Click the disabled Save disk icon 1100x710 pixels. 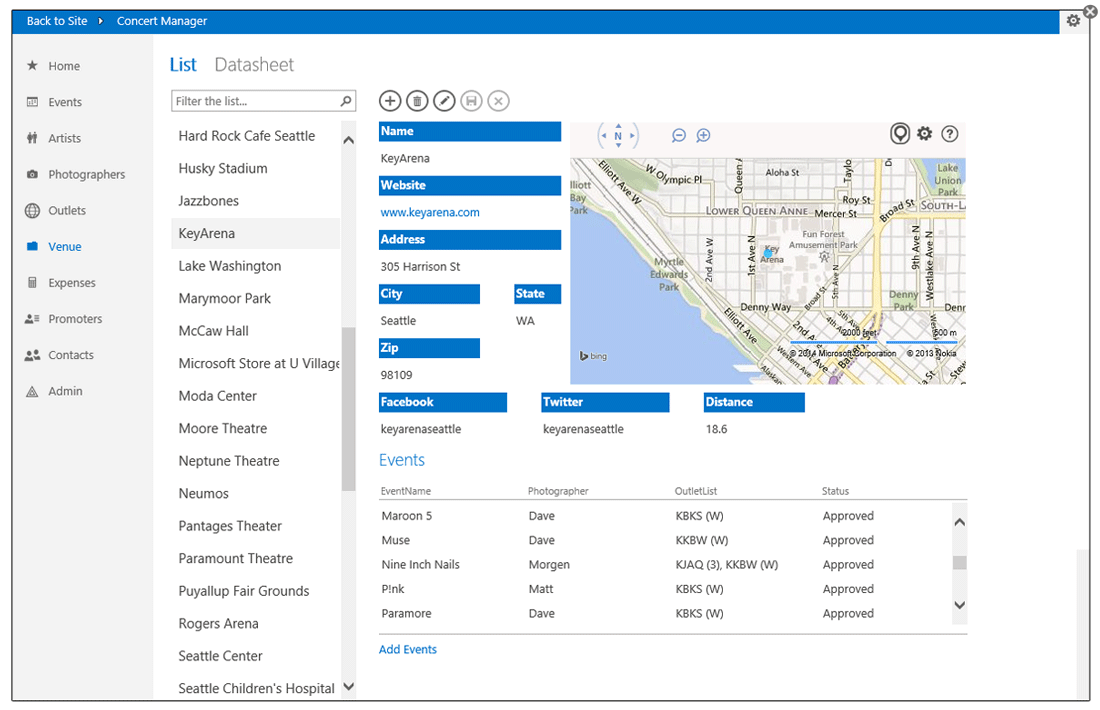pos(471,101)
